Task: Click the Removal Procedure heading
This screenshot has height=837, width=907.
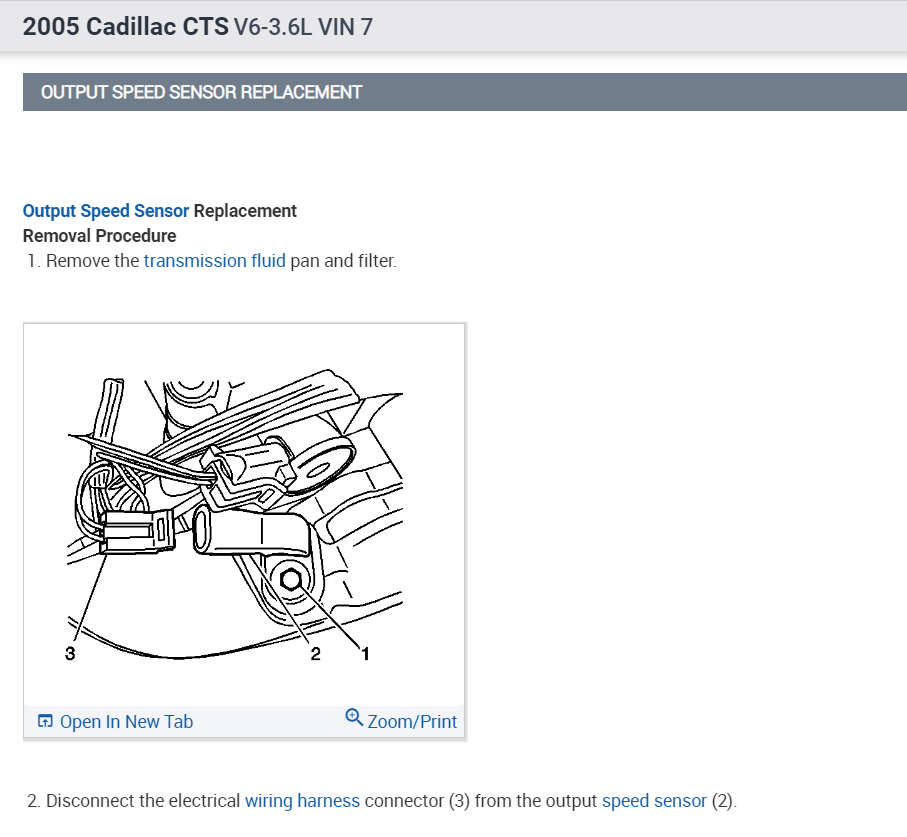Action: [99, 236]
